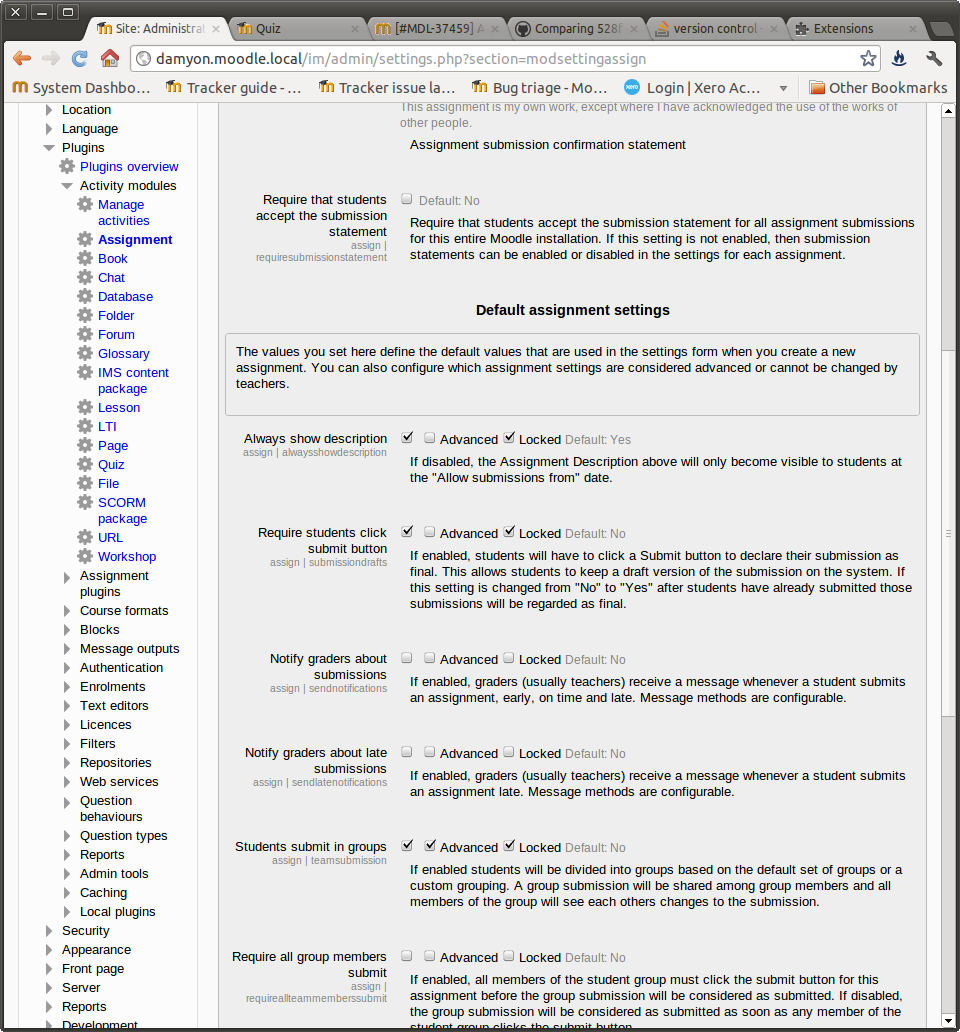Open the wrench settings menu
The width and height of the screenshot is (960, 1032).
tap(934, 59)
